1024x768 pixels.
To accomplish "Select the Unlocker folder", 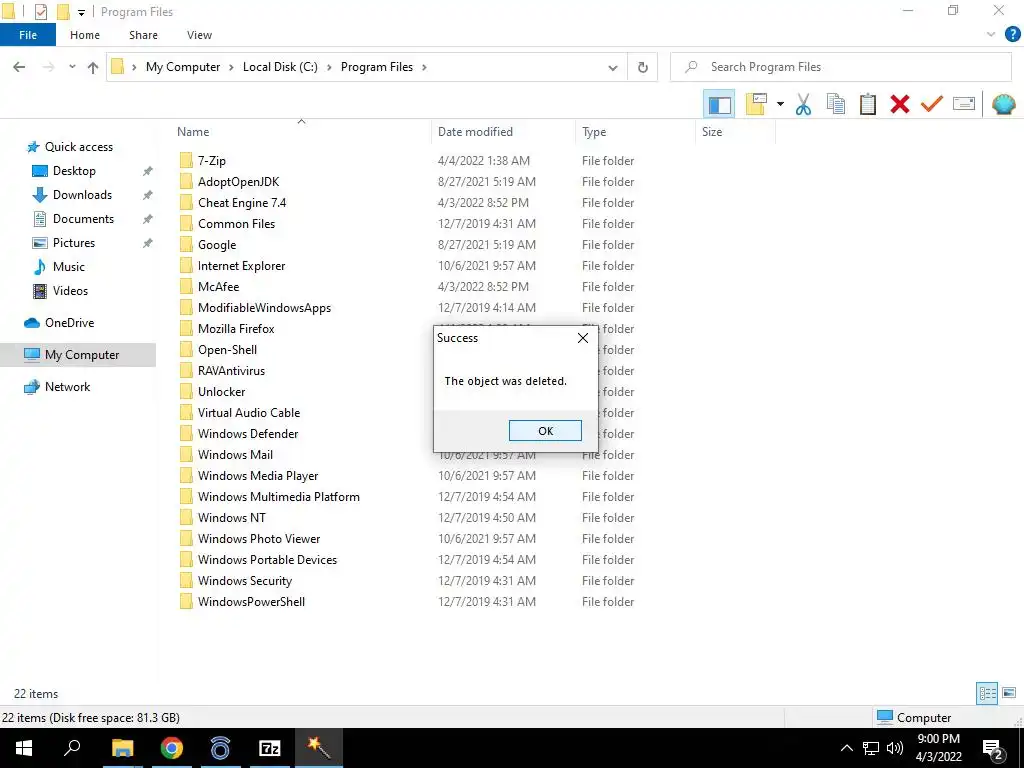I will pyautogui.click(x=221, y=392).
